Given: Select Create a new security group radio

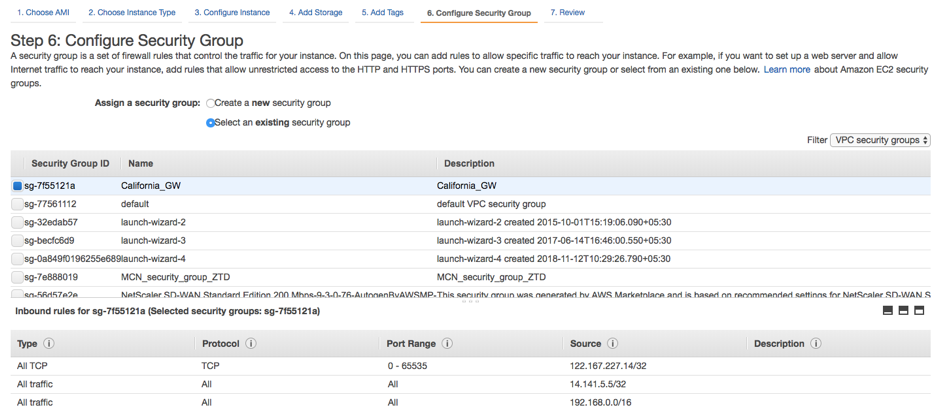Looking at the screenshot, I should pyautogui.click(x=210, y=104).
